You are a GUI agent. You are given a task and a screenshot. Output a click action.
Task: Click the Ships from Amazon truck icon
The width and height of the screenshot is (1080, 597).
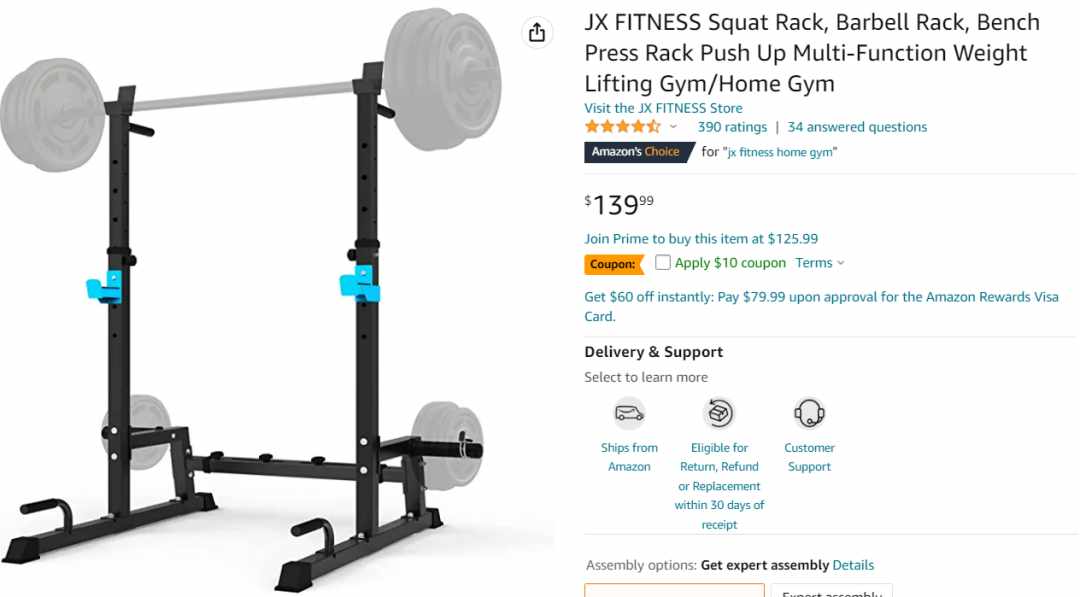(629, 413)
